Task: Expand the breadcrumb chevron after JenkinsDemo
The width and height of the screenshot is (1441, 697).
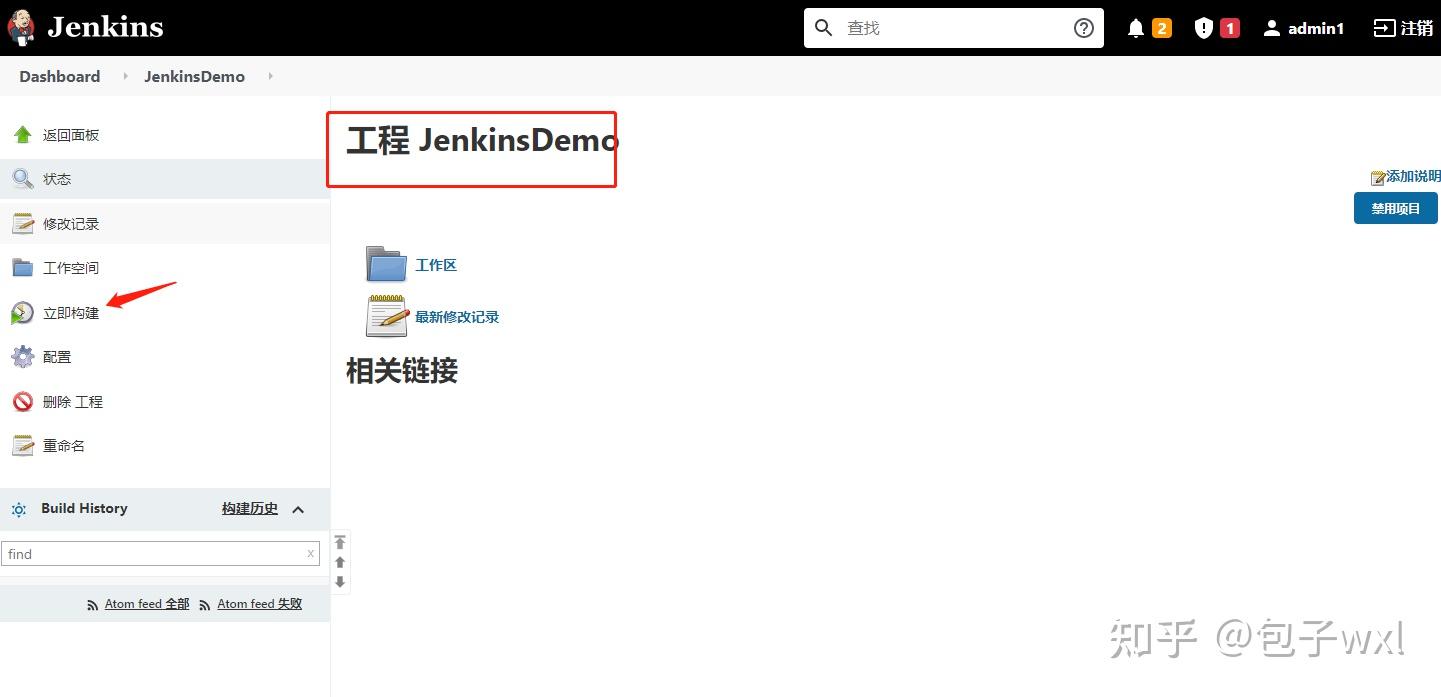Action: [x=269, y=76]
